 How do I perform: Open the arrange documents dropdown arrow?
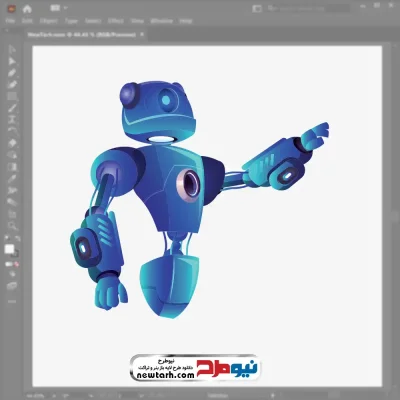click(x=66, y=8)
